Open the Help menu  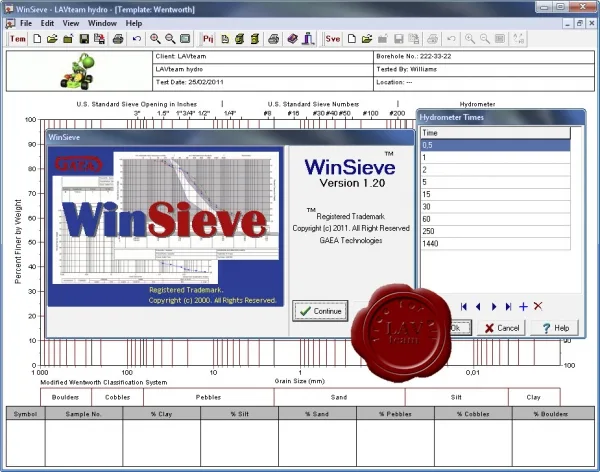(134, 23)
